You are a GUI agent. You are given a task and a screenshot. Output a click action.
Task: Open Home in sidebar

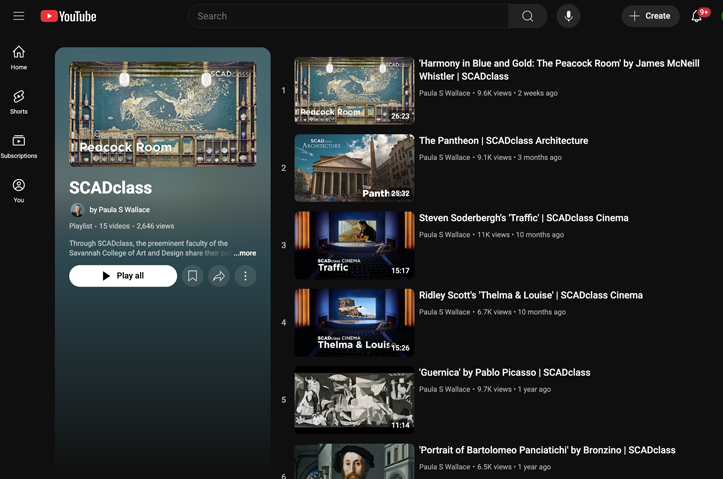(x=18, y=58)
